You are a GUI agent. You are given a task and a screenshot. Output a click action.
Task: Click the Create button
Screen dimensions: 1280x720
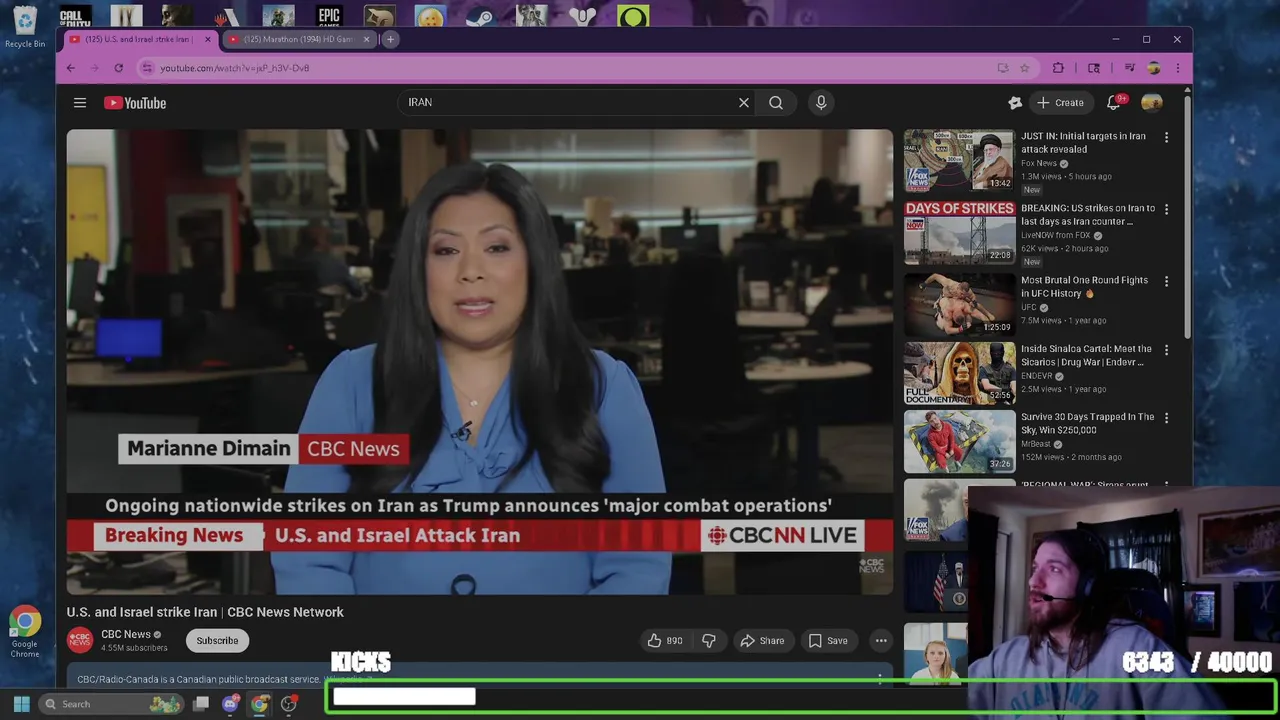pos(1060,102)
